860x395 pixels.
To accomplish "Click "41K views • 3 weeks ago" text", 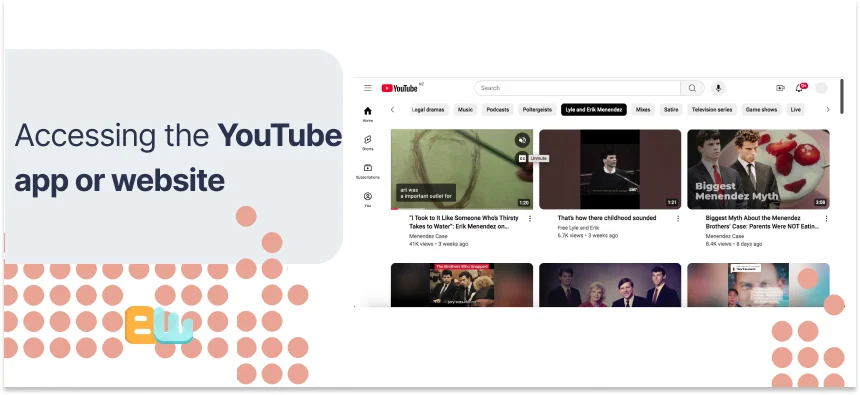I will 439,244.
